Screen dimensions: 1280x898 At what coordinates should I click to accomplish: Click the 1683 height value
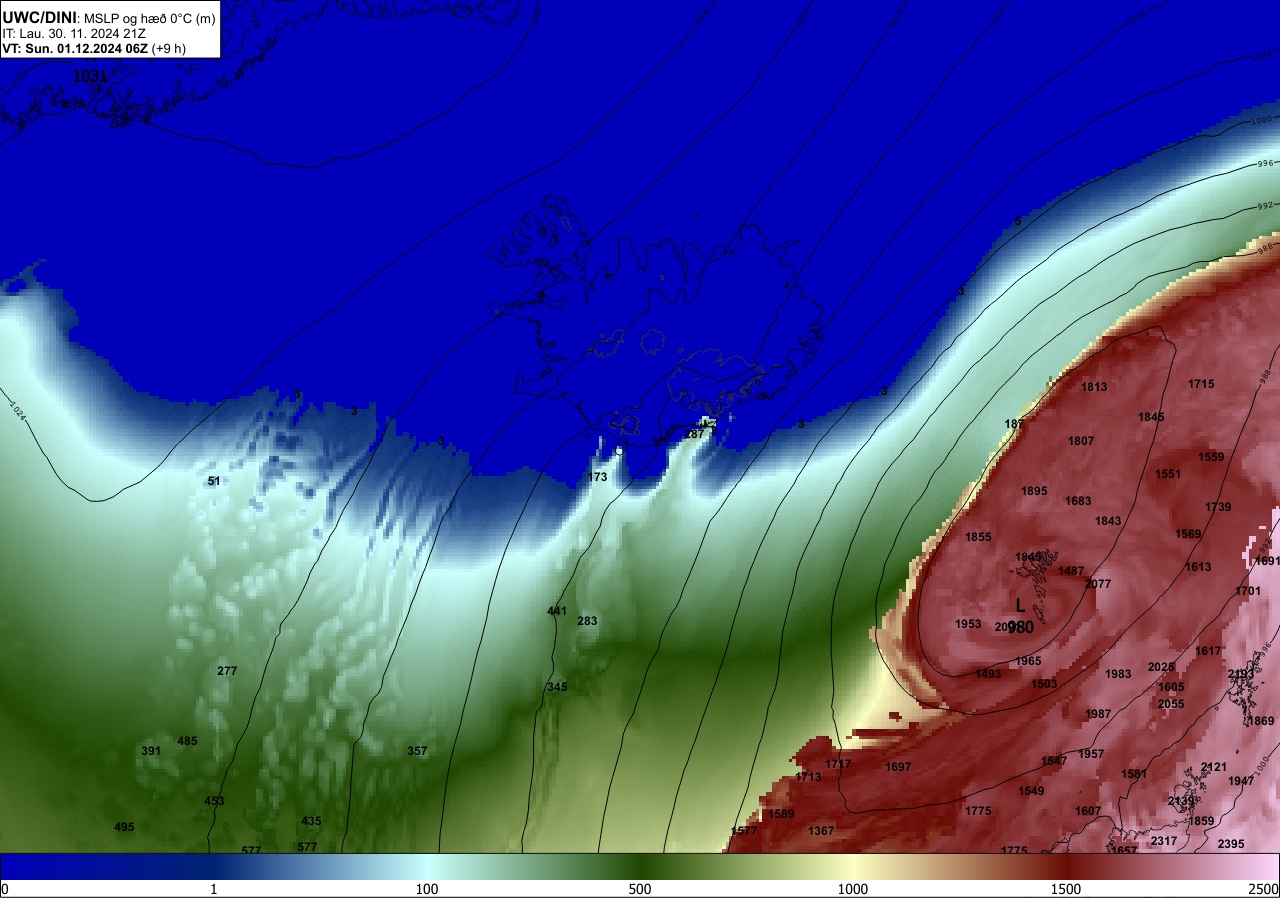coord(1078,501)
